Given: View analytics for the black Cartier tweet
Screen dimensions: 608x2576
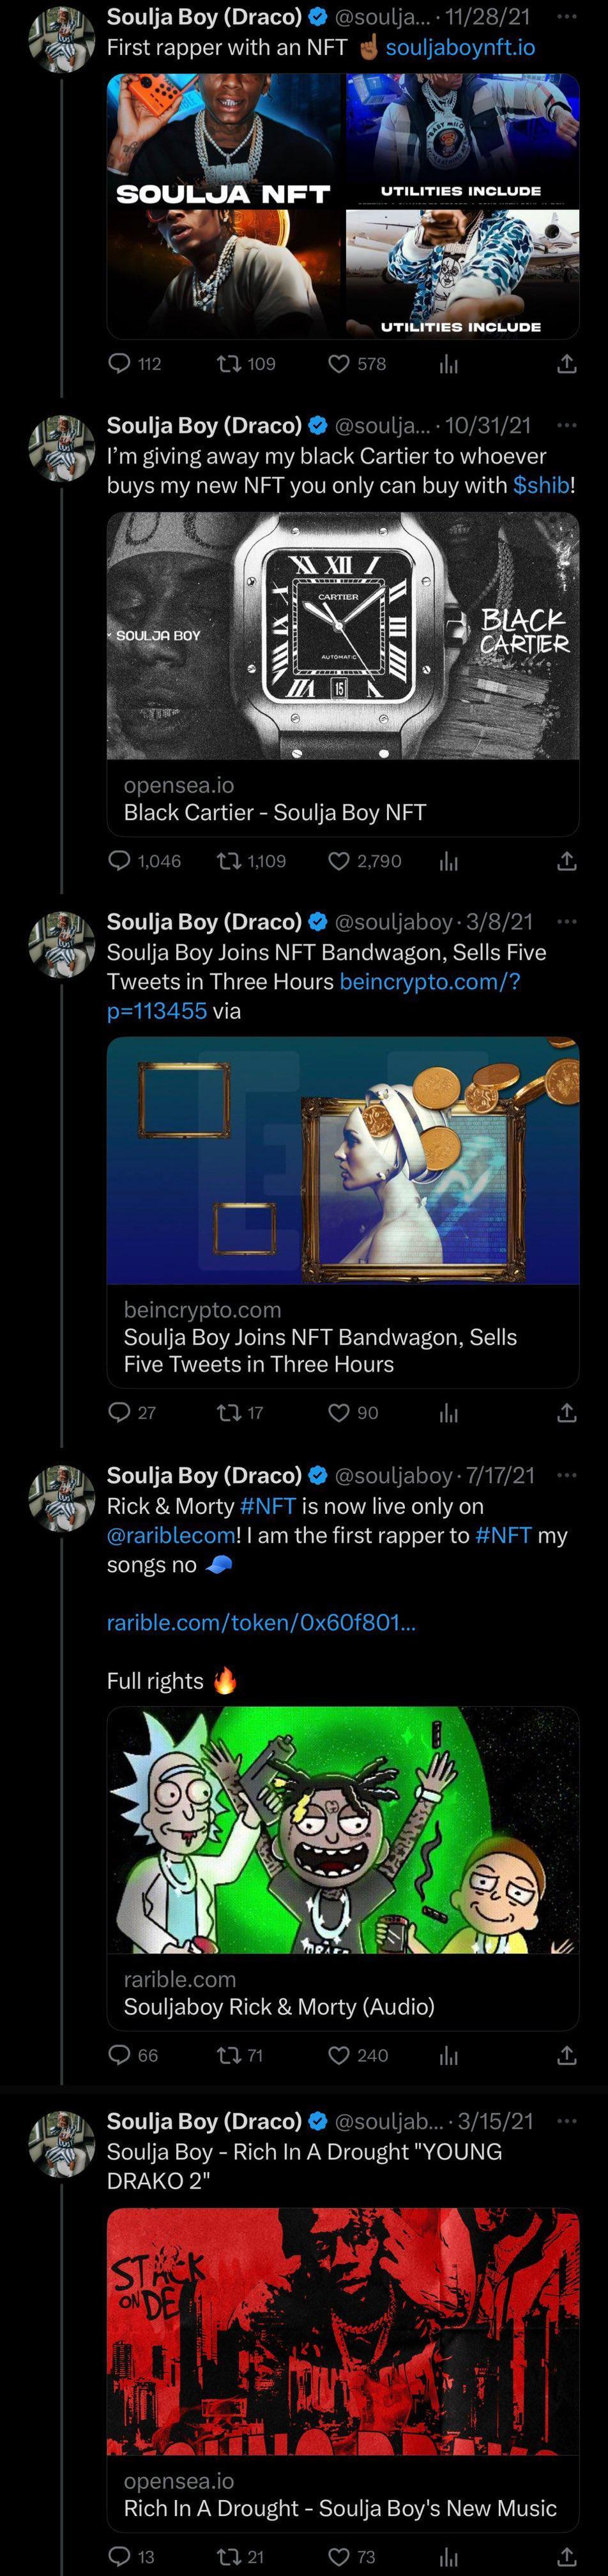Looking at the screenshot, I should pos(449,861).
